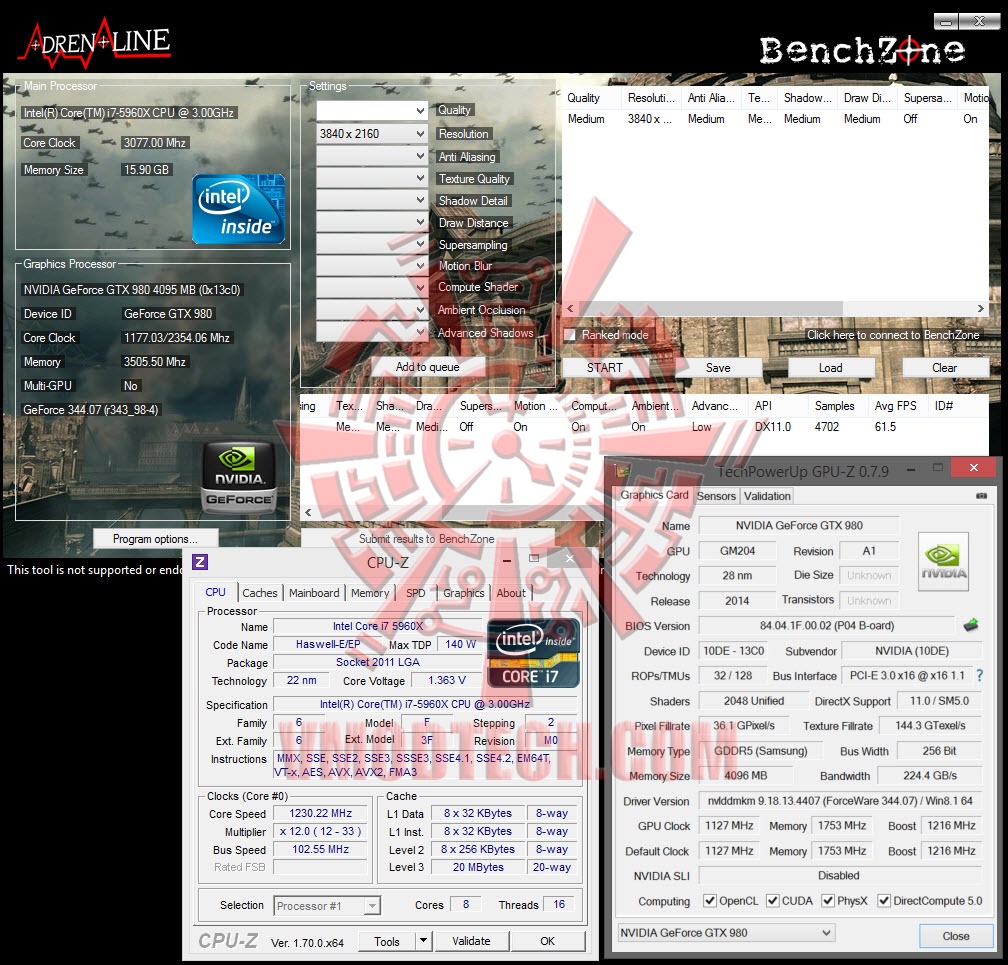The width and height of the screenshot is (1008, 965).
Task: Enable the Ranked mode checkbox
Action: [570, 334]
